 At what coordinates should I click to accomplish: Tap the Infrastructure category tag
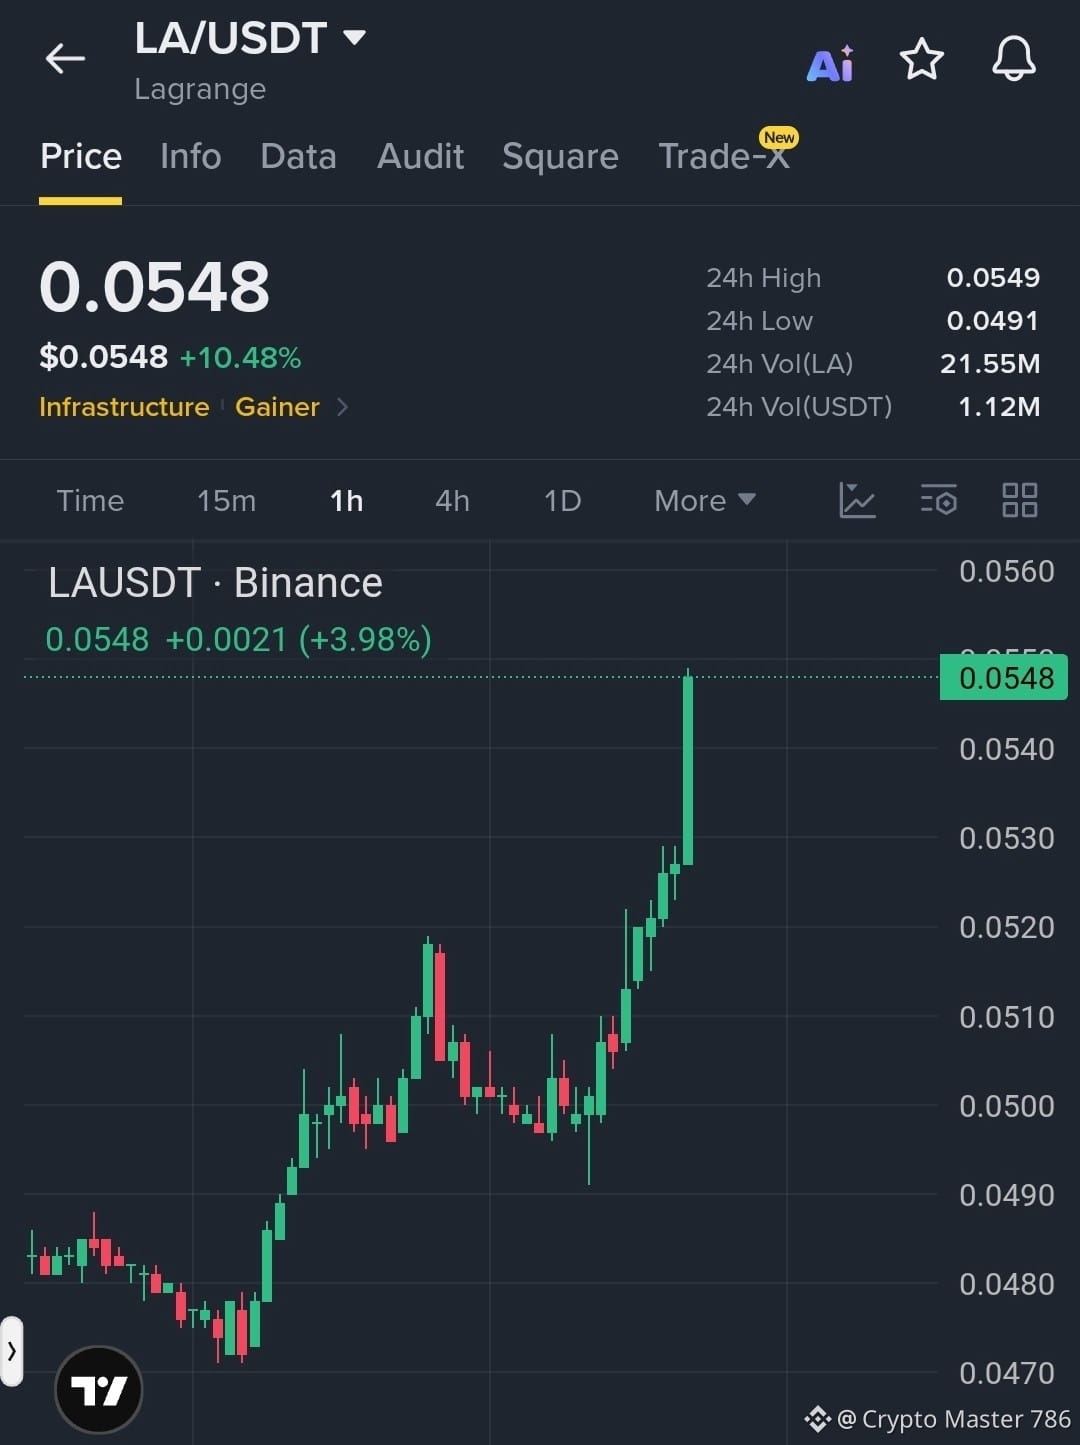[x=124, y=407]
